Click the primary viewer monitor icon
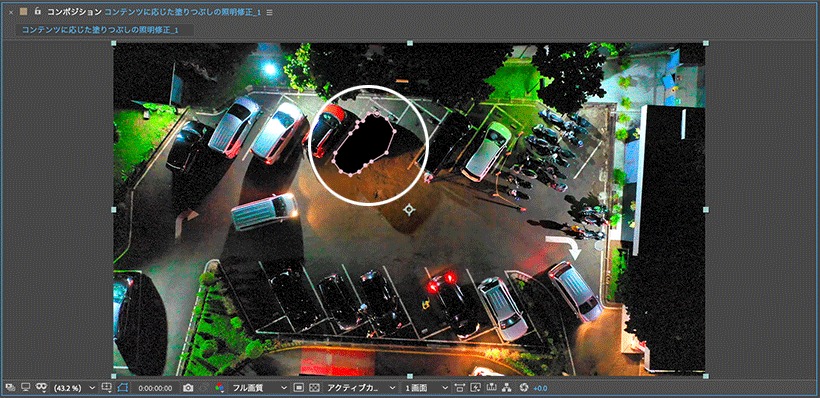 25,388
